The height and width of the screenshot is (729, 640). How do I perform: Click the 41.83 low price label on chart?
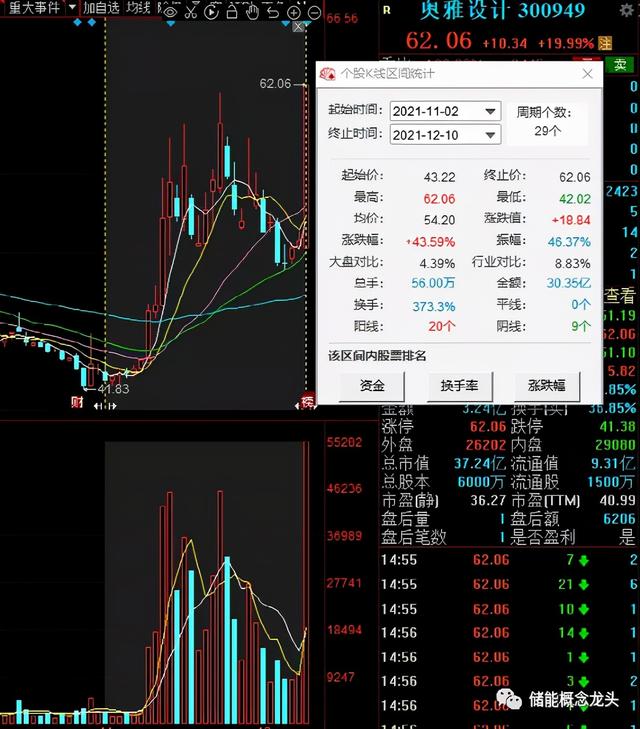click(x=113, y=389)
